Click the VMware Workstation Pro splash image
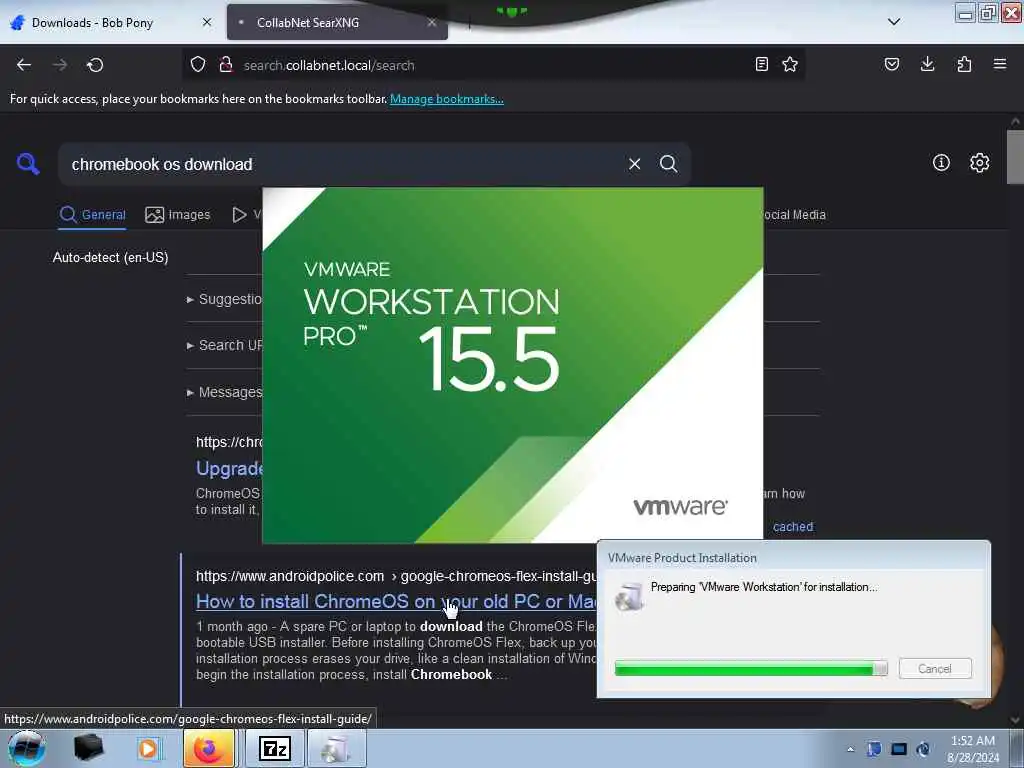 [x=512, y=364]
